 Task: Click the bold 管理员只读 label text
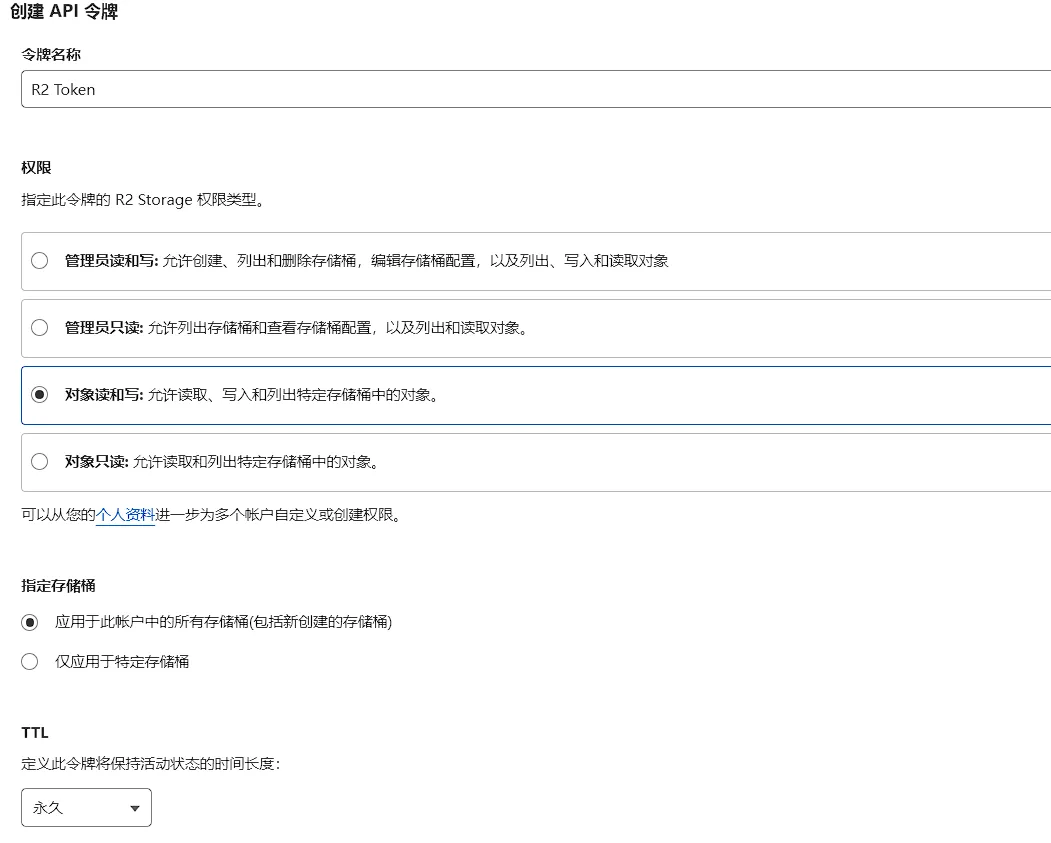tap(104, 328)
